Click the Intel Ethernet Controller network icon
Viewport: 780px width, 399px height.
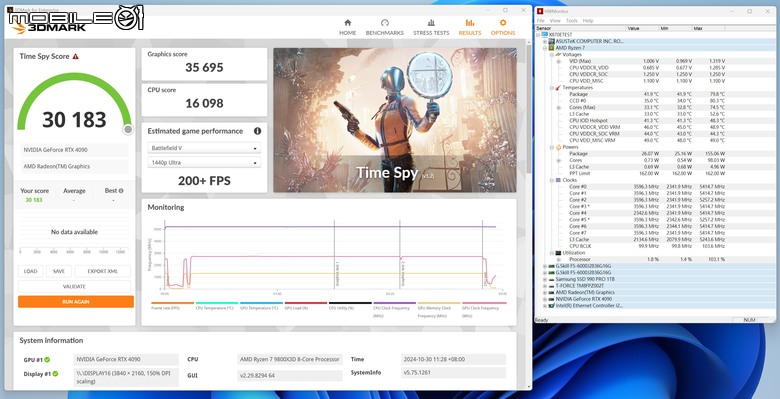tap(551, 305)
